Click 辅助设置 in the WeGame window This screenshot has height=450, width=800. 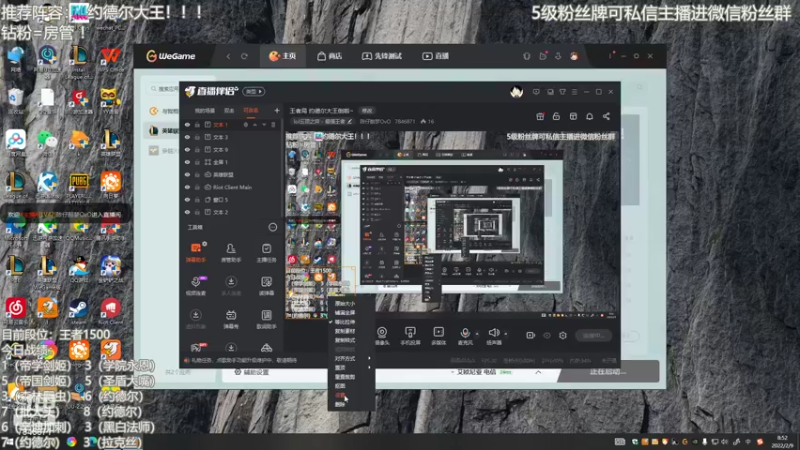click(x=251, y=372)
